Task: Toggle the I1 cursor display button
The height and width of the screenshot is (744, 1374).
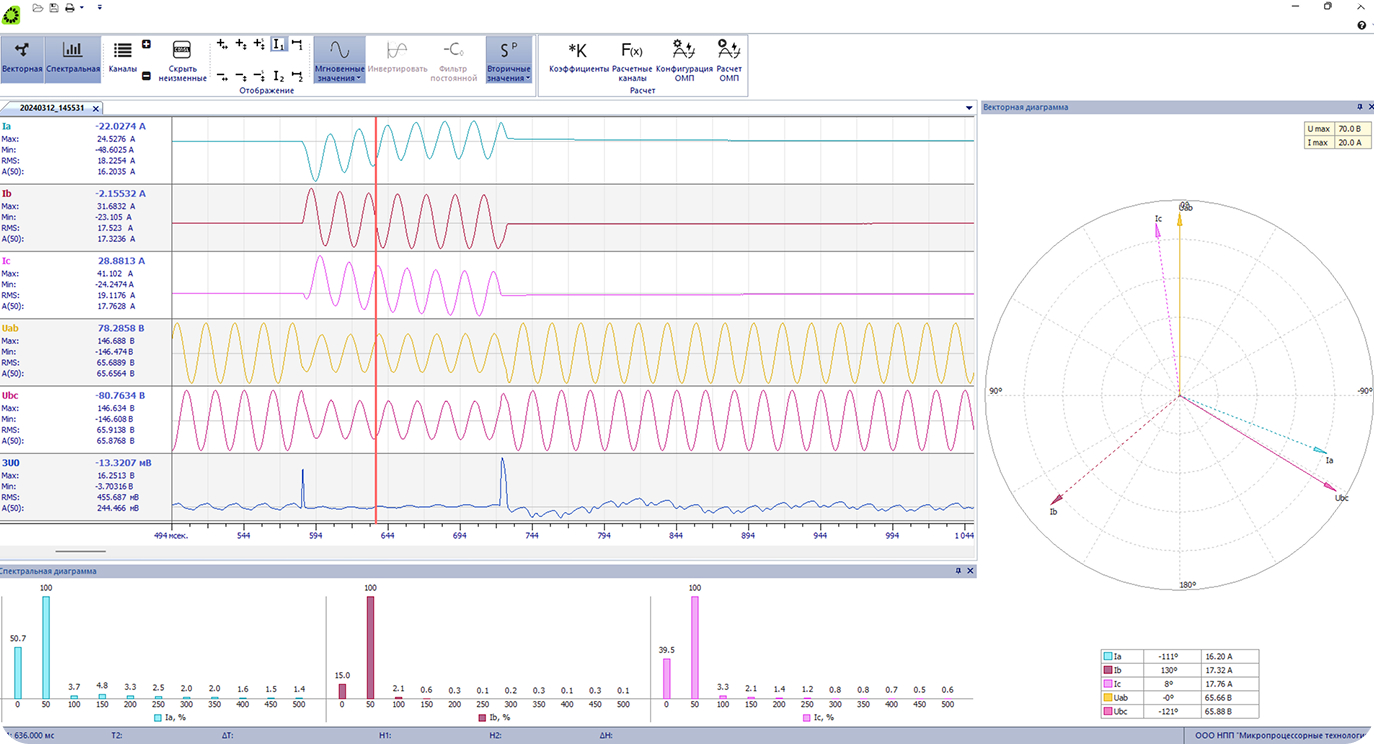Action: click(x=279, y=45)
